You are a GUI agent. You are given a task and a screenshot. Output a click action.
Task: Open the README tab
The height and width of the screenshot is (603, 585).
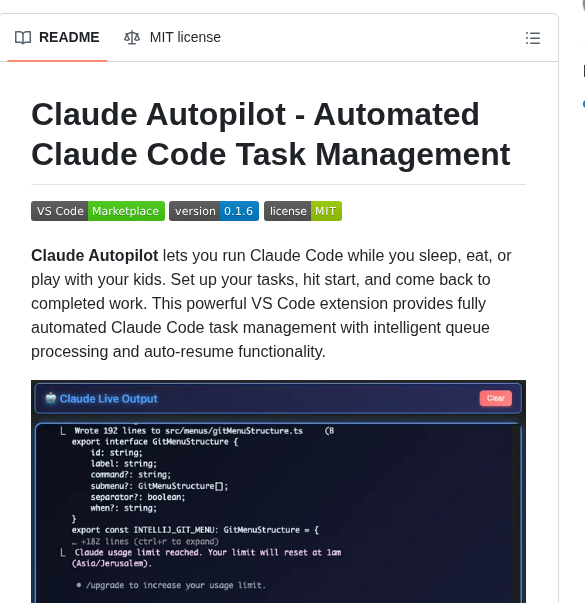[x=57, y=38]
